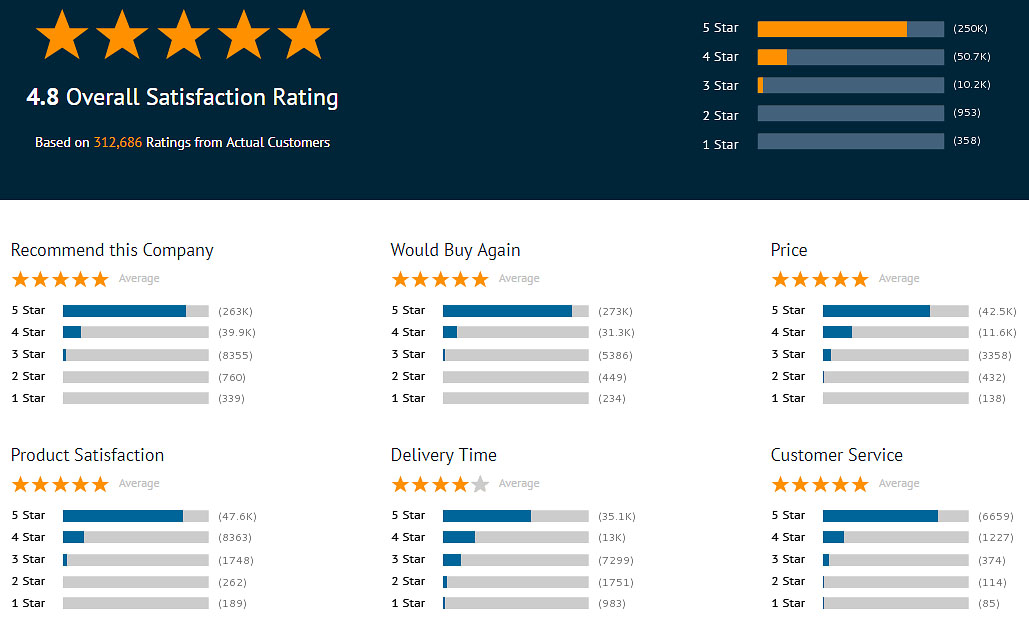The height and width of the screenshot is (639, 1029).
Task: Click the third star under Price
Action: coord(820,279)
